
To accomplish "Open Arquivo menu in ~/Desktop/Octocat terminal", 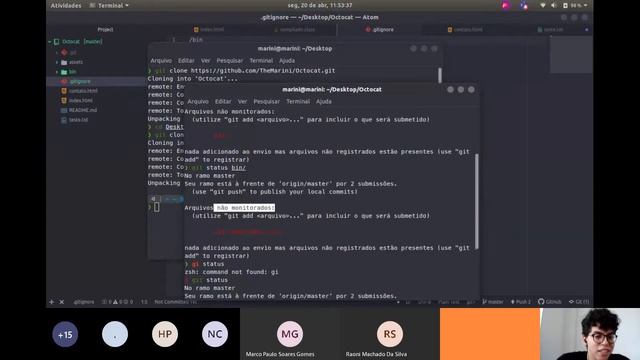I will [x=198, y=101].
